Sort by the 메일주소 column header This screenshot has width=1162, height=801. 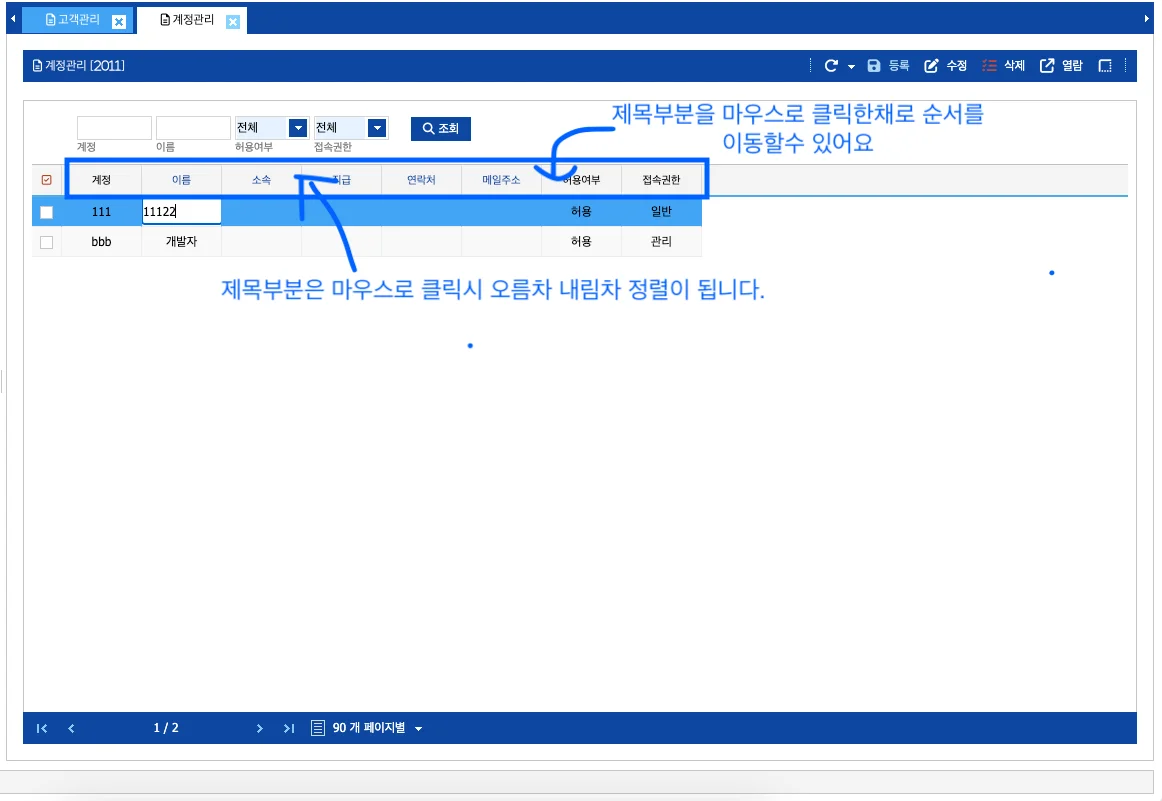point(502,180)
